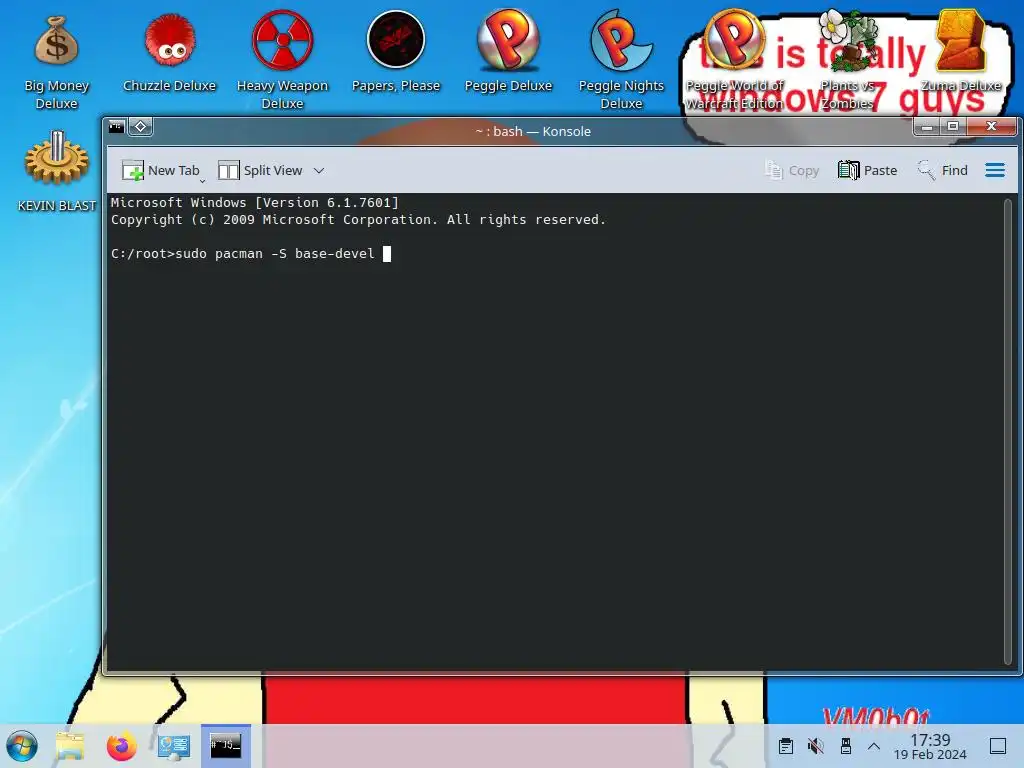Select the Konsole taskbar entry
This screenshot has height=768, width=1024.
click(x=225, y=746)
